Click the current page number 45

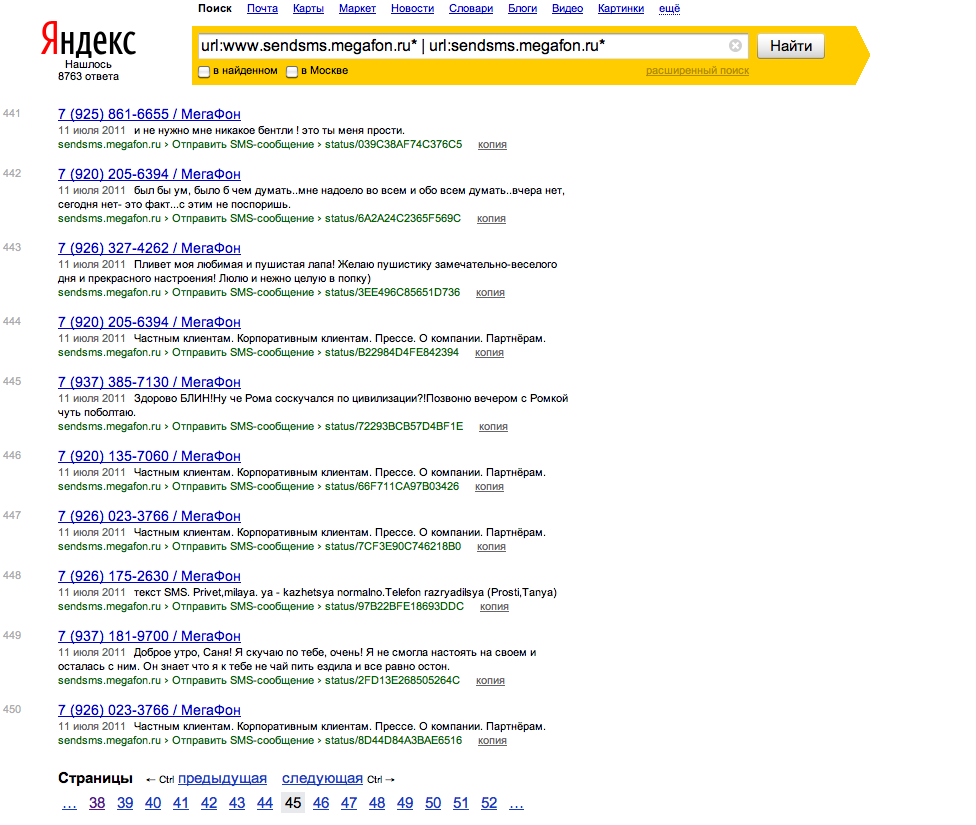click(x=293, y=803)
